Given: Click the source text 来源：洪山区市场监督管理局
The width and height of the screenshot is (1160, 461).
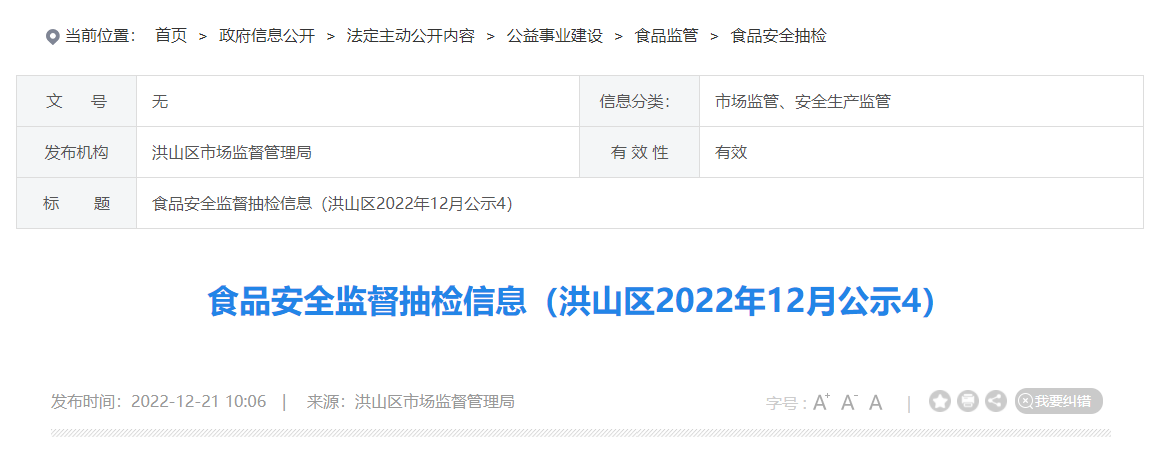Looking at the screenshot, I should coord(411,402).
